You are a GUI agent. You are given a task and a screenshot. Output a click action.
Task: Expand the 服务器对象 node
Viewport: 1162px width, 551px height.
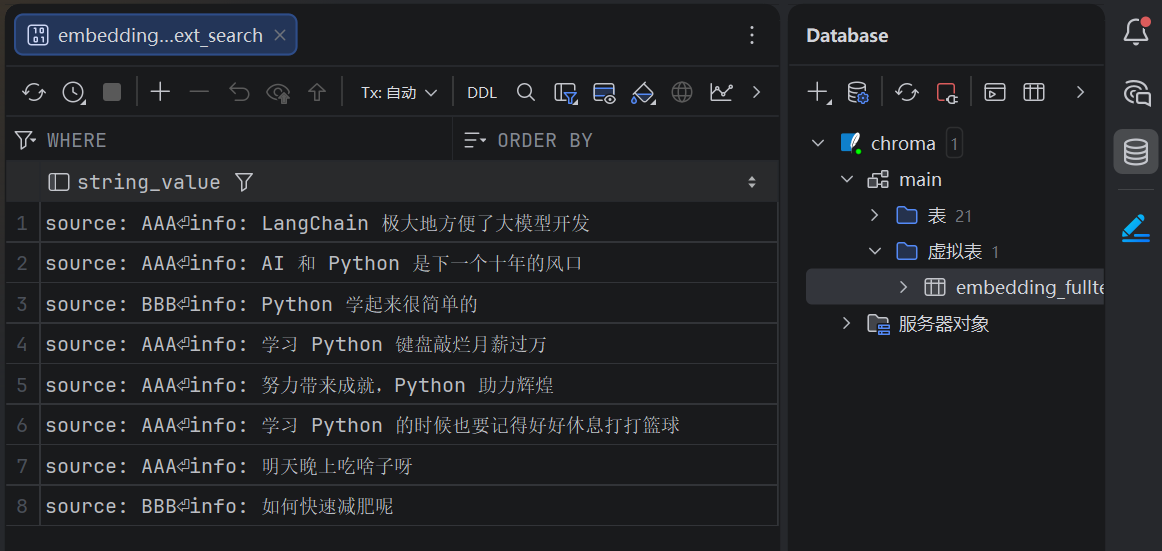click(x=846, y=324)
